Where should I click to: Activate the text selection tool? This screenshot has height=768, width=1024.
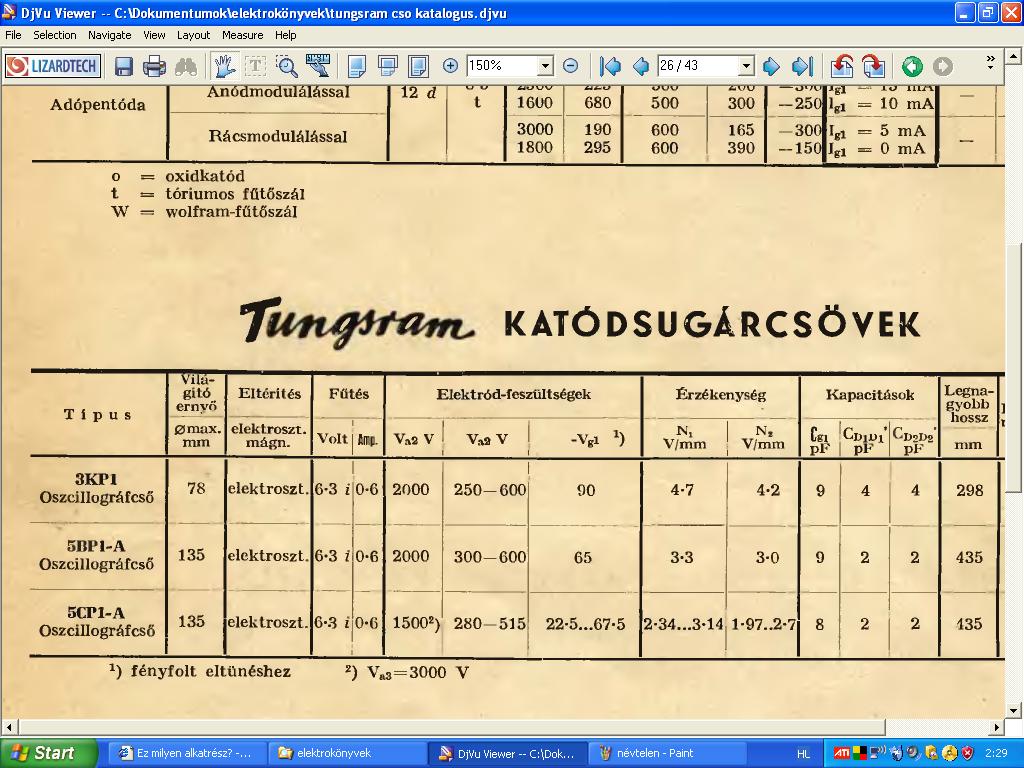[255, 66]
